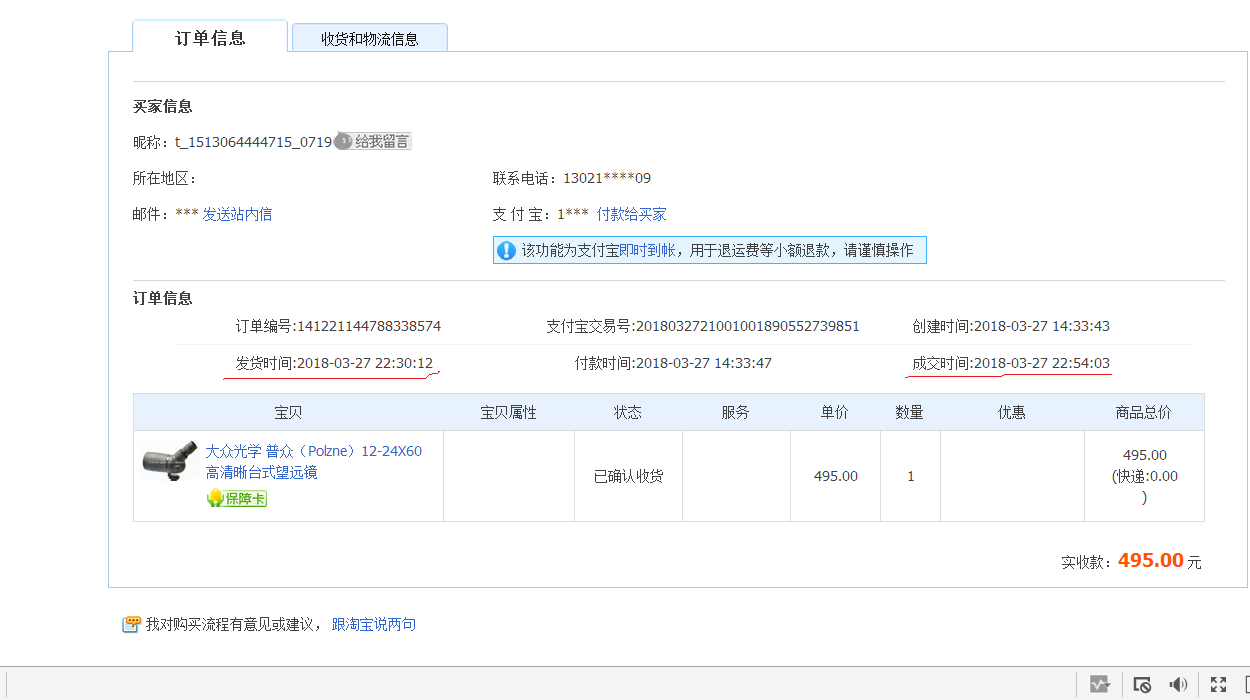Click the feedback icon beside purchase suggestion text
This screenshot has height=700, width=1250.
131,625
